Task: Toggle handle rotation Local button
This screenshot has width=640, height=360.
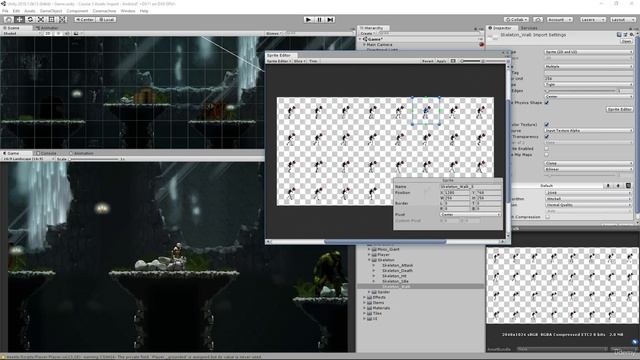Action: (106, 19)
